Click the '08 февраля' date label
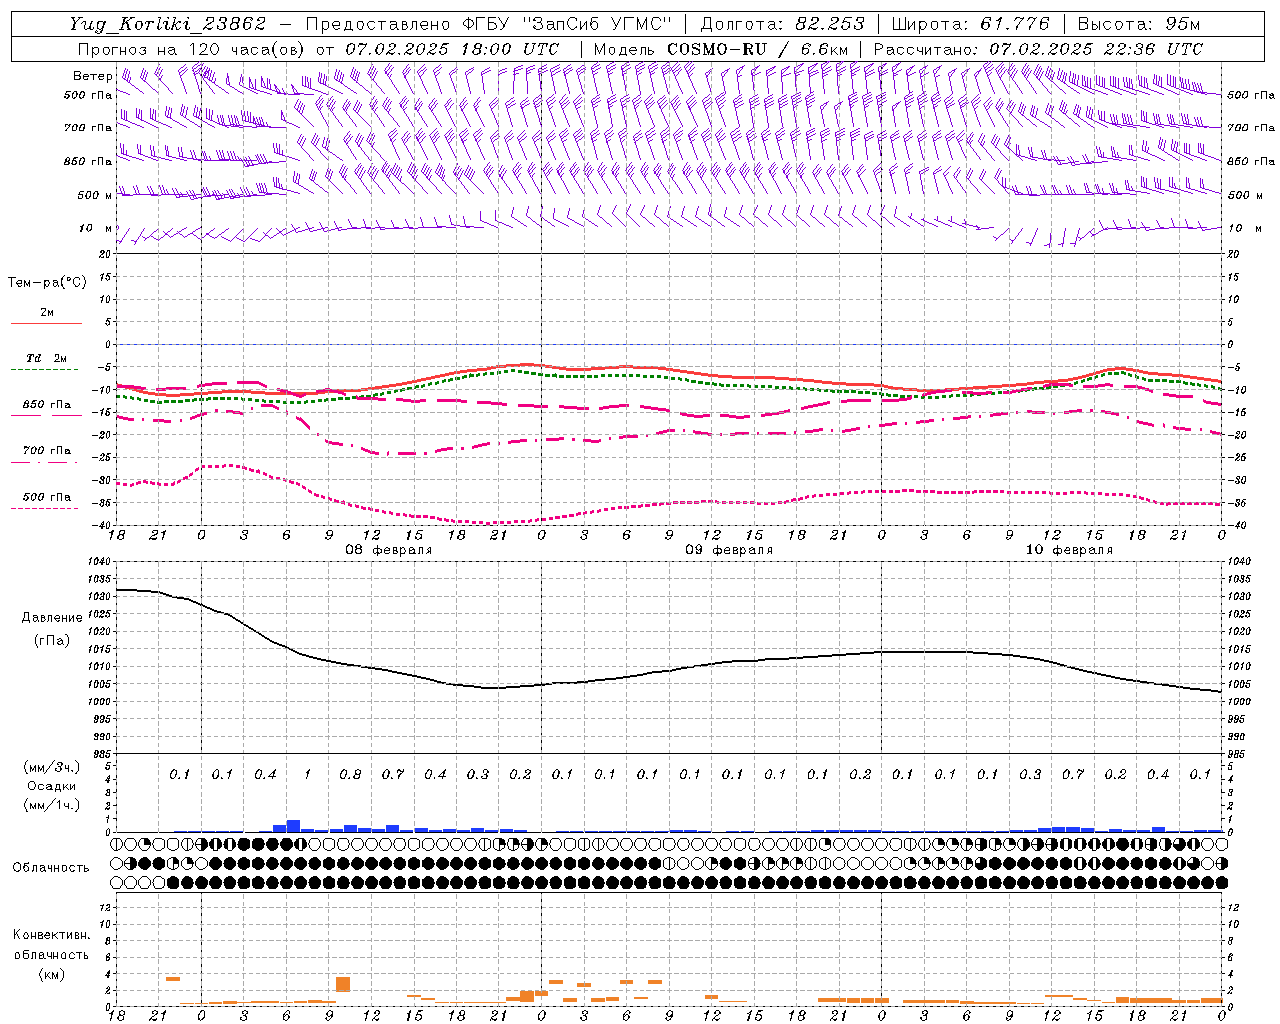The height and width of the screenshot is (1024, 1280). pos(389,550)
